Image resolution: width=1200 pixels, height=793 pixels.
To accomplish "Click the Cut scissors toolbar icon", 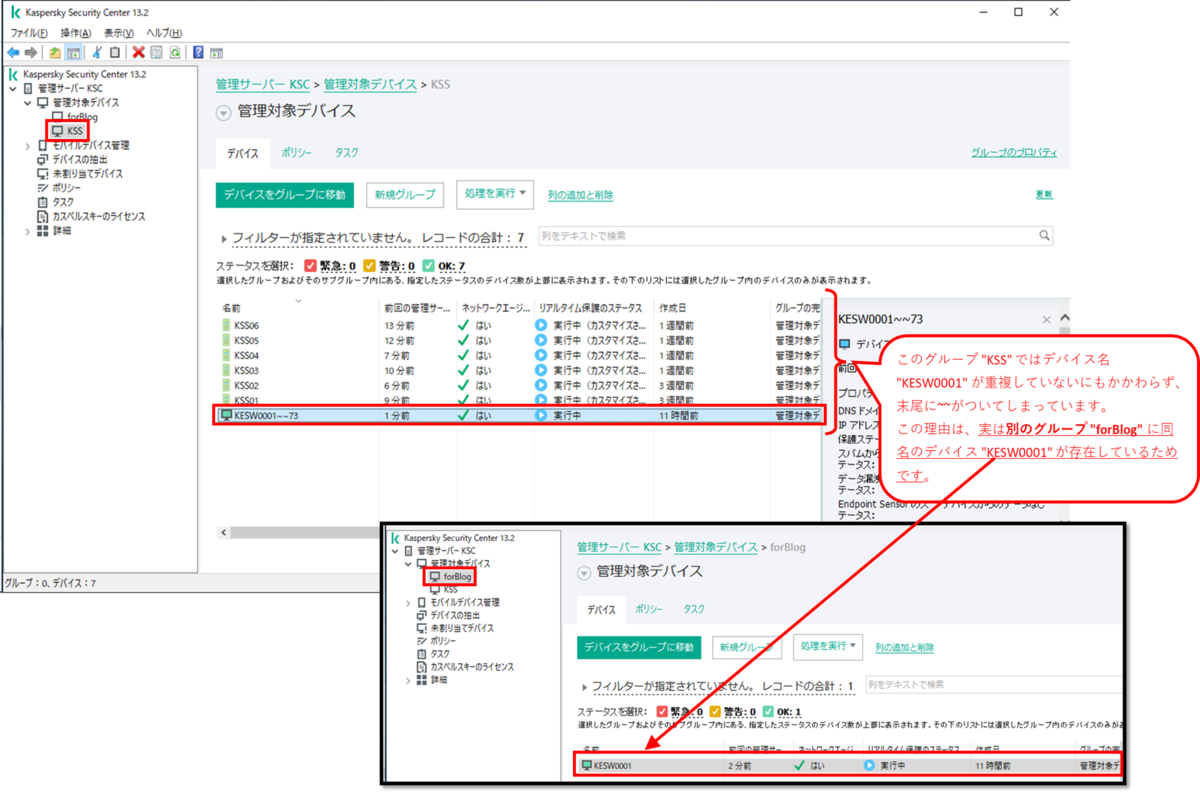I will point(97,52).
